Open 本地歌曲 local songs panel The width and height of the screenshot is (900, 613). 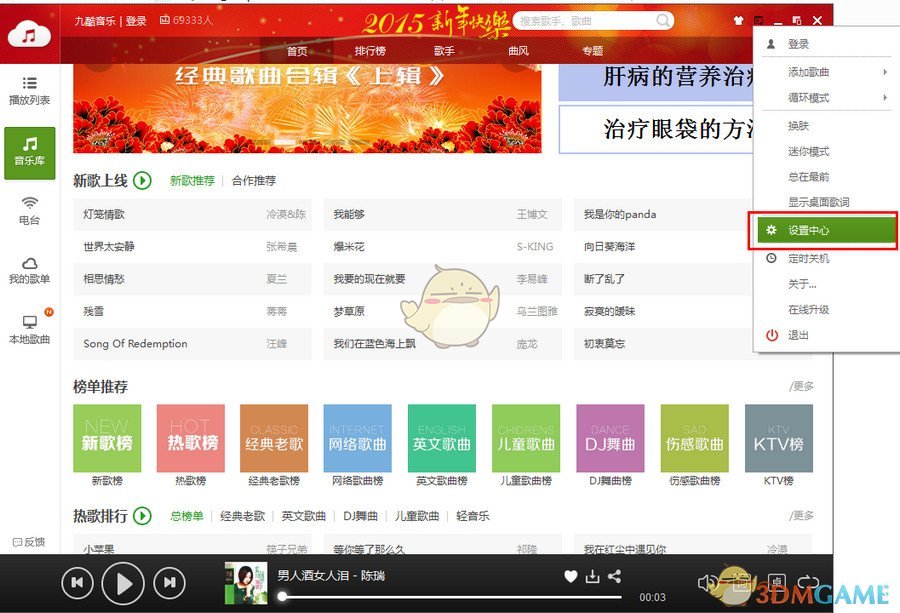tap(30, 326)
